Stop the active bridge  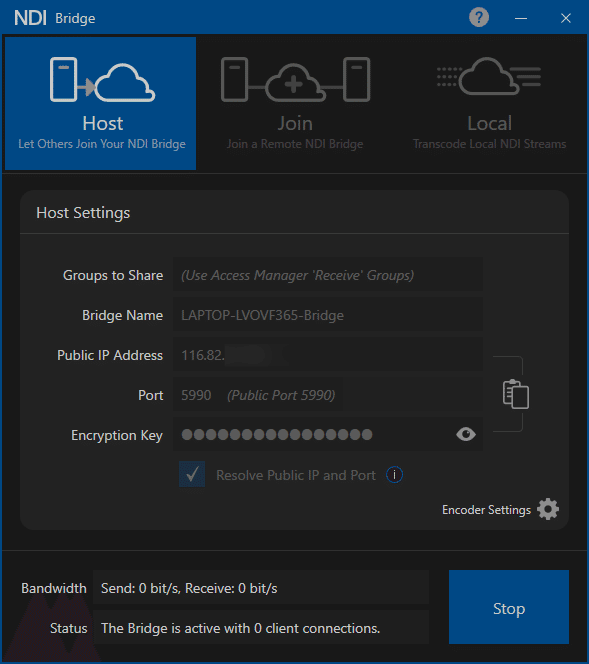click(x=509, y=607)
